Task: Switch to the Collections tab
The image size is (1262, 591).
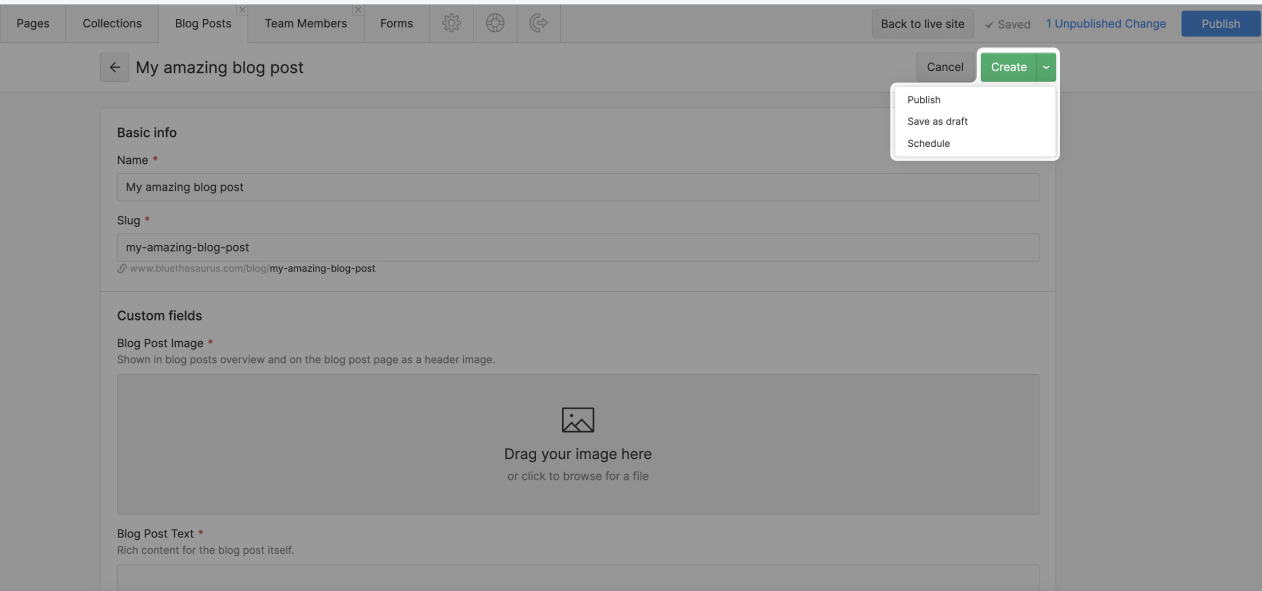Action: point(112,23)
